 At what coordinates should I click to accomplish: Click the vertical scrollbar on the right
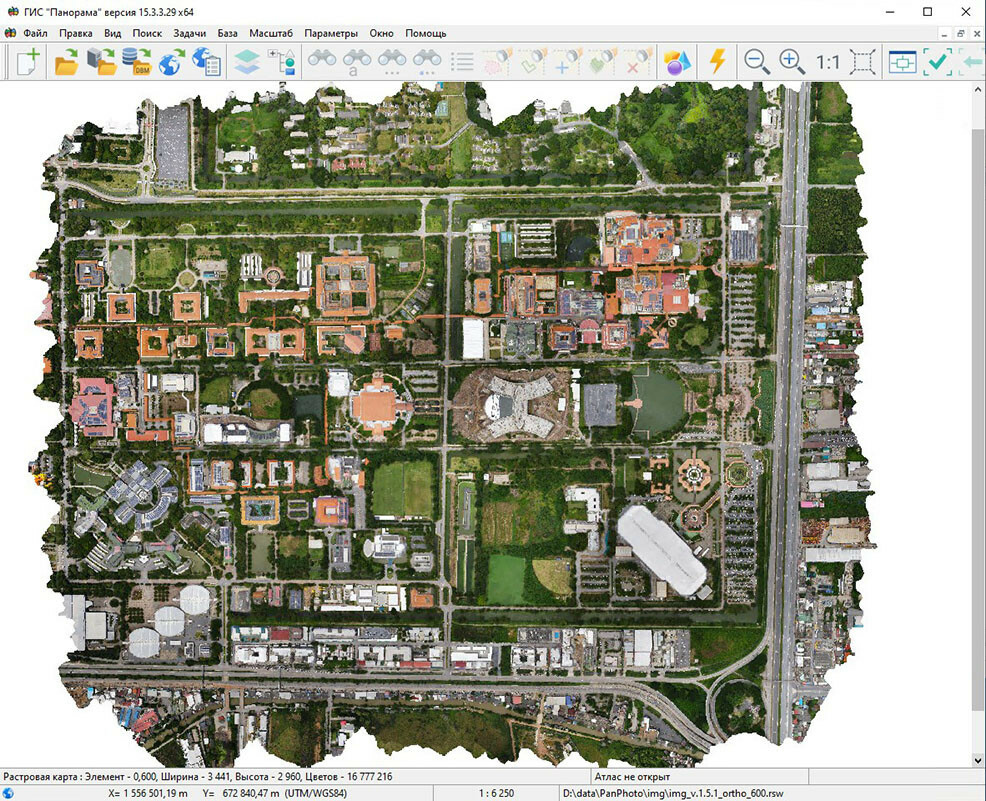[x=978, y=400]
